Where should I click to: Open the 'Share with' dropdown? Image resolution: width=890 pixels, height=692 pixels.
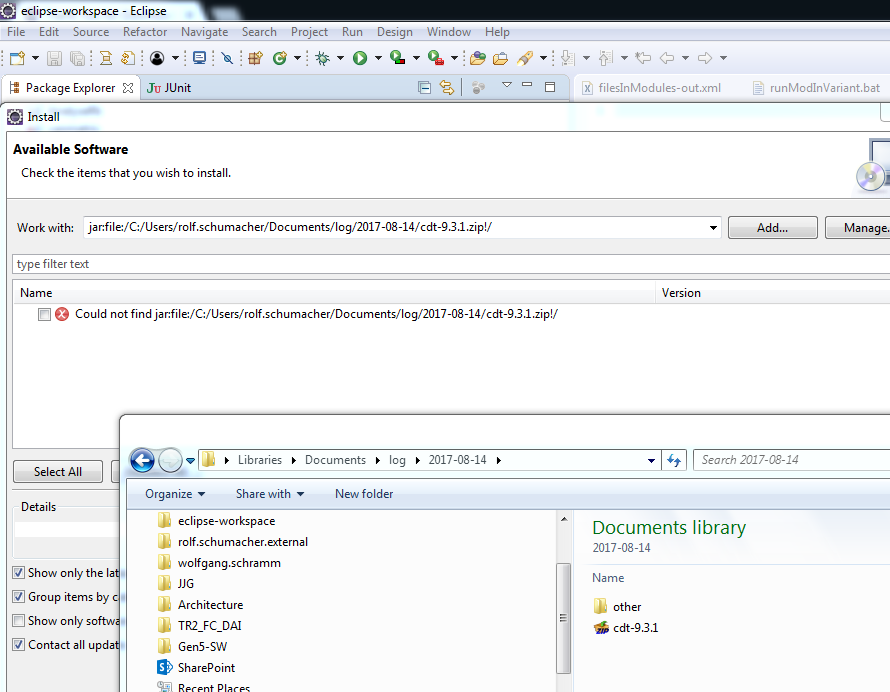click(269, 494)
